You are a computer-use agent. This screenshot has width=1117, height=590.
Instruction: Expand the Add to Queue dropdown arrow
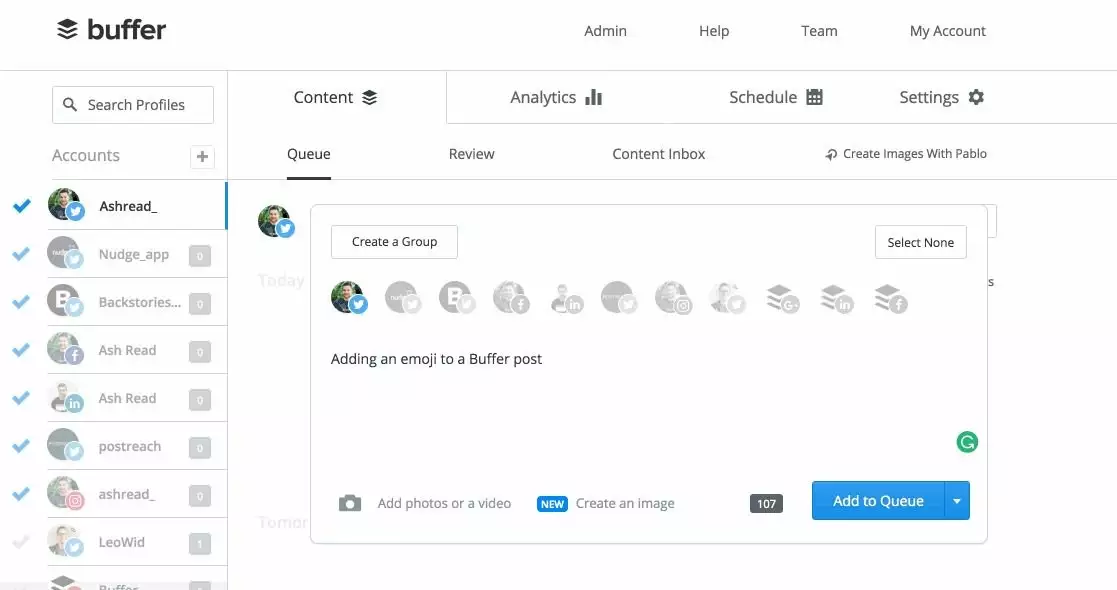957,501
